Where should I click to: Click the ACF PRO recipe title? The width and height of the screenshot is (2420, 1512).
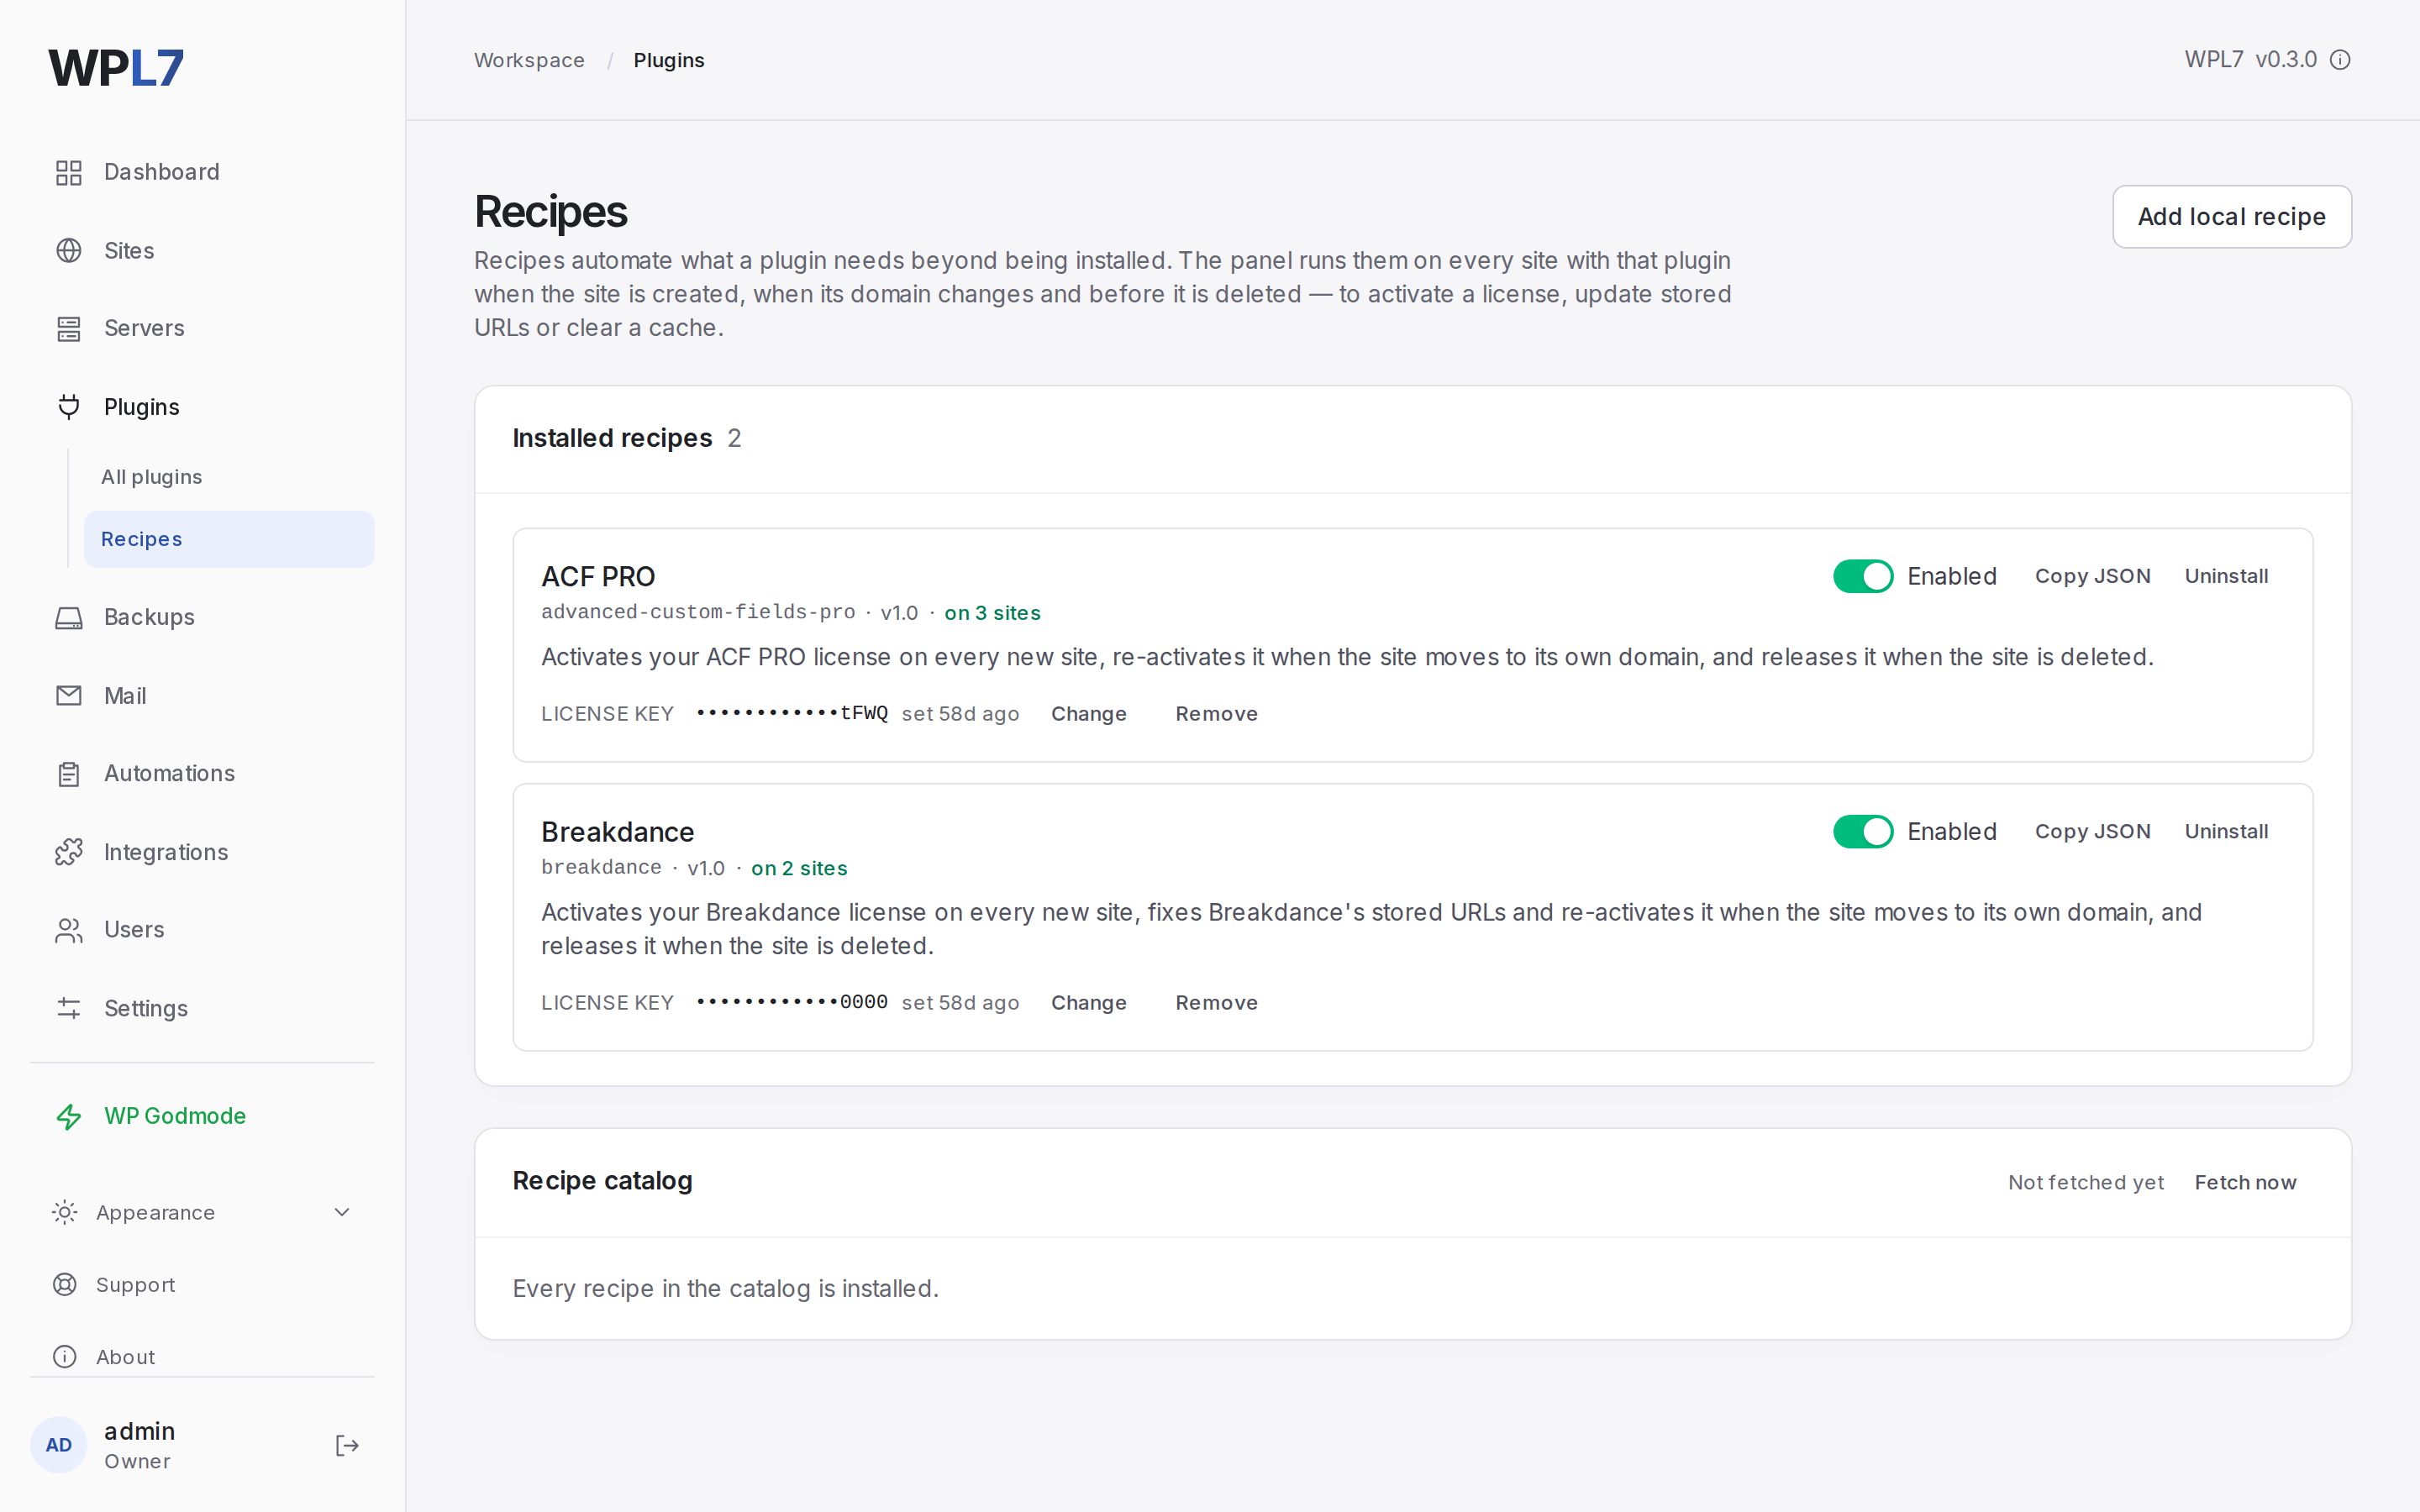click(598, 577)
